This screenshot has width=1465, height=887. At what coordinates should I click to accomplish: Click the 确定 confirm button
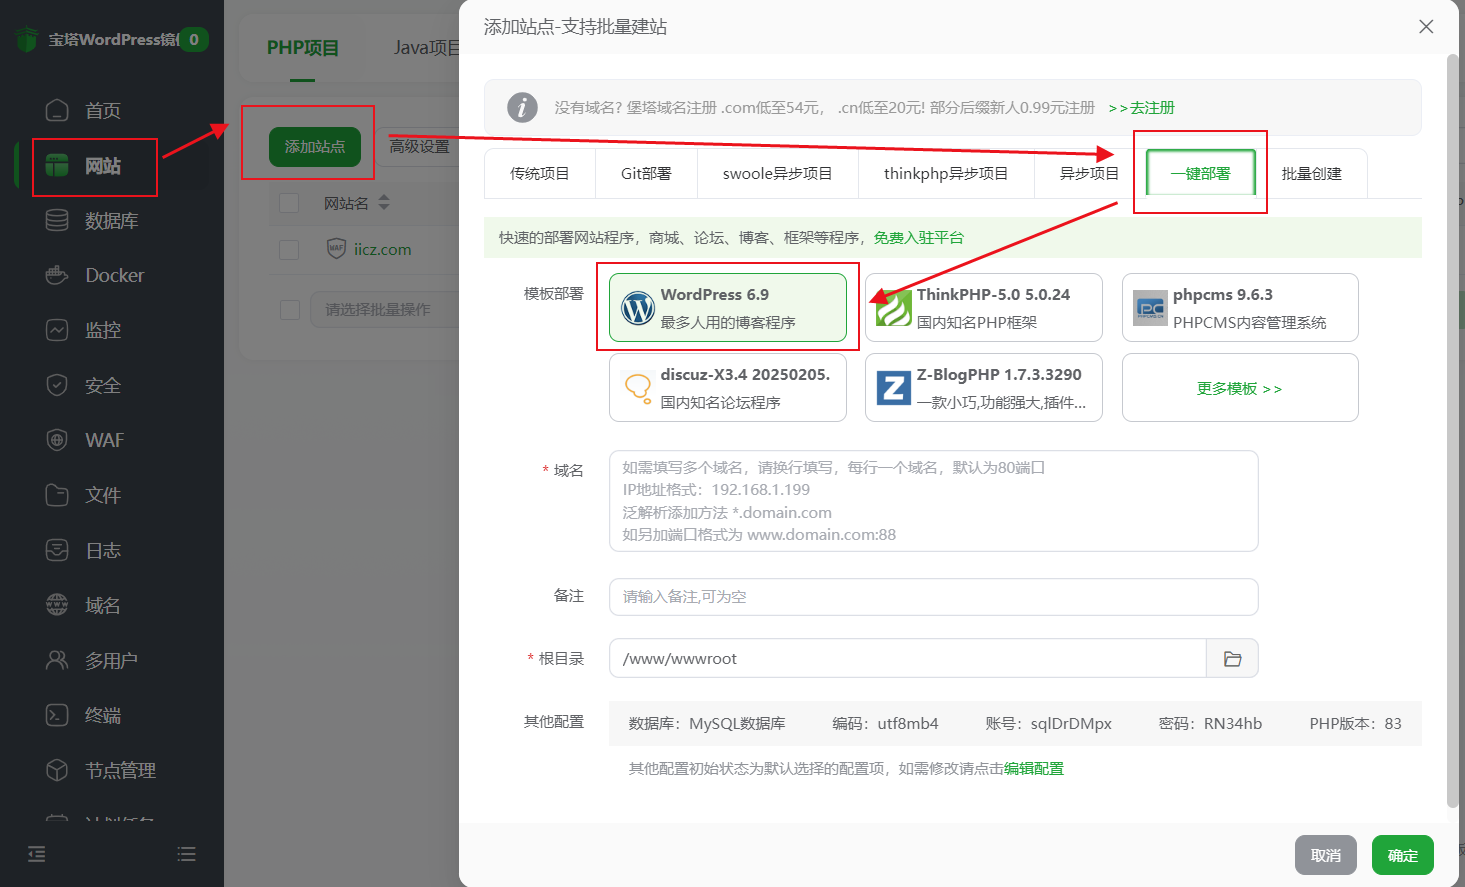pos(1402,854)
